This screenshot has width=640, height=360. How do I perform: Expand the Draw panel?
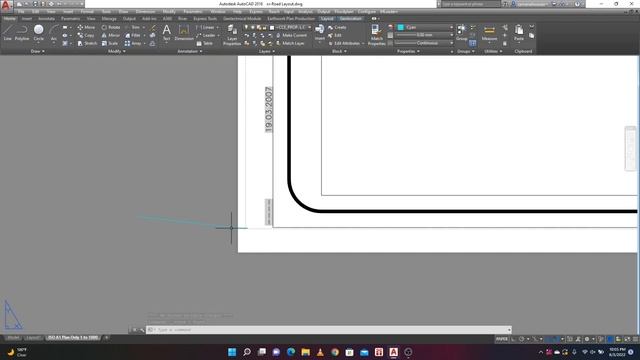pos(38,51)
